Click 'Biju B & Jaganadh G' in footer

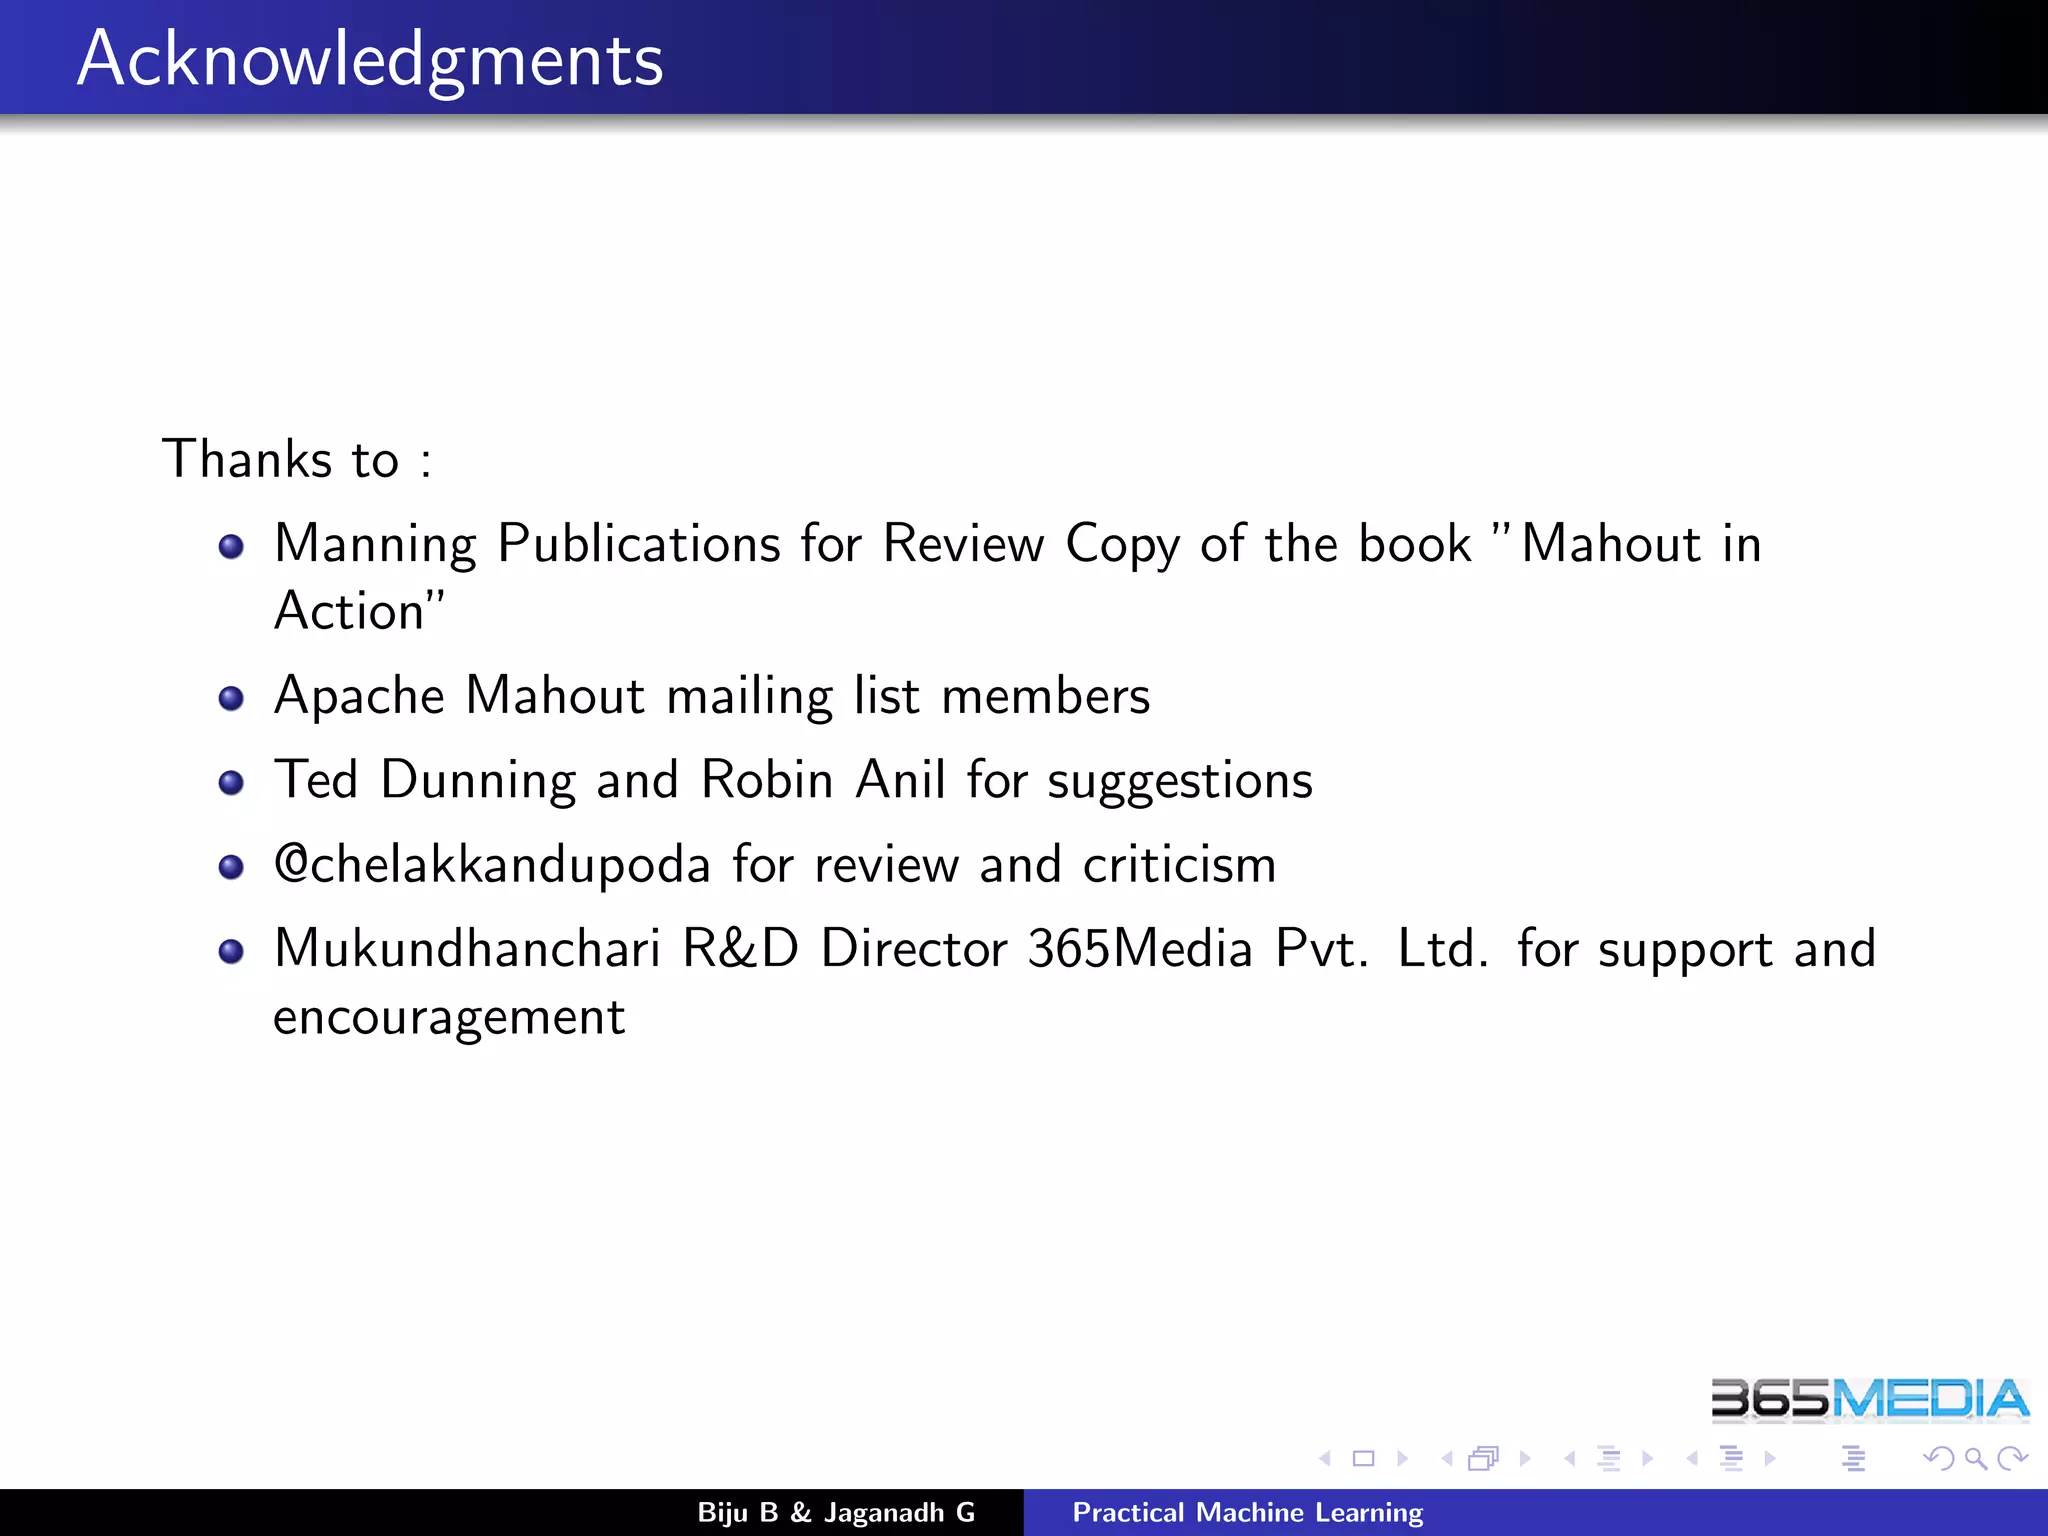836,1512
